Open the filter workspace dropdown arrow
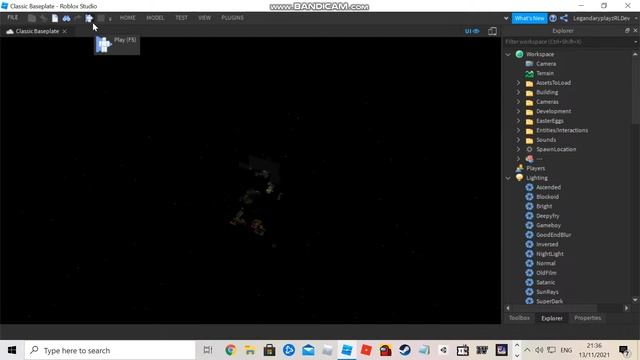 point(636,42)
